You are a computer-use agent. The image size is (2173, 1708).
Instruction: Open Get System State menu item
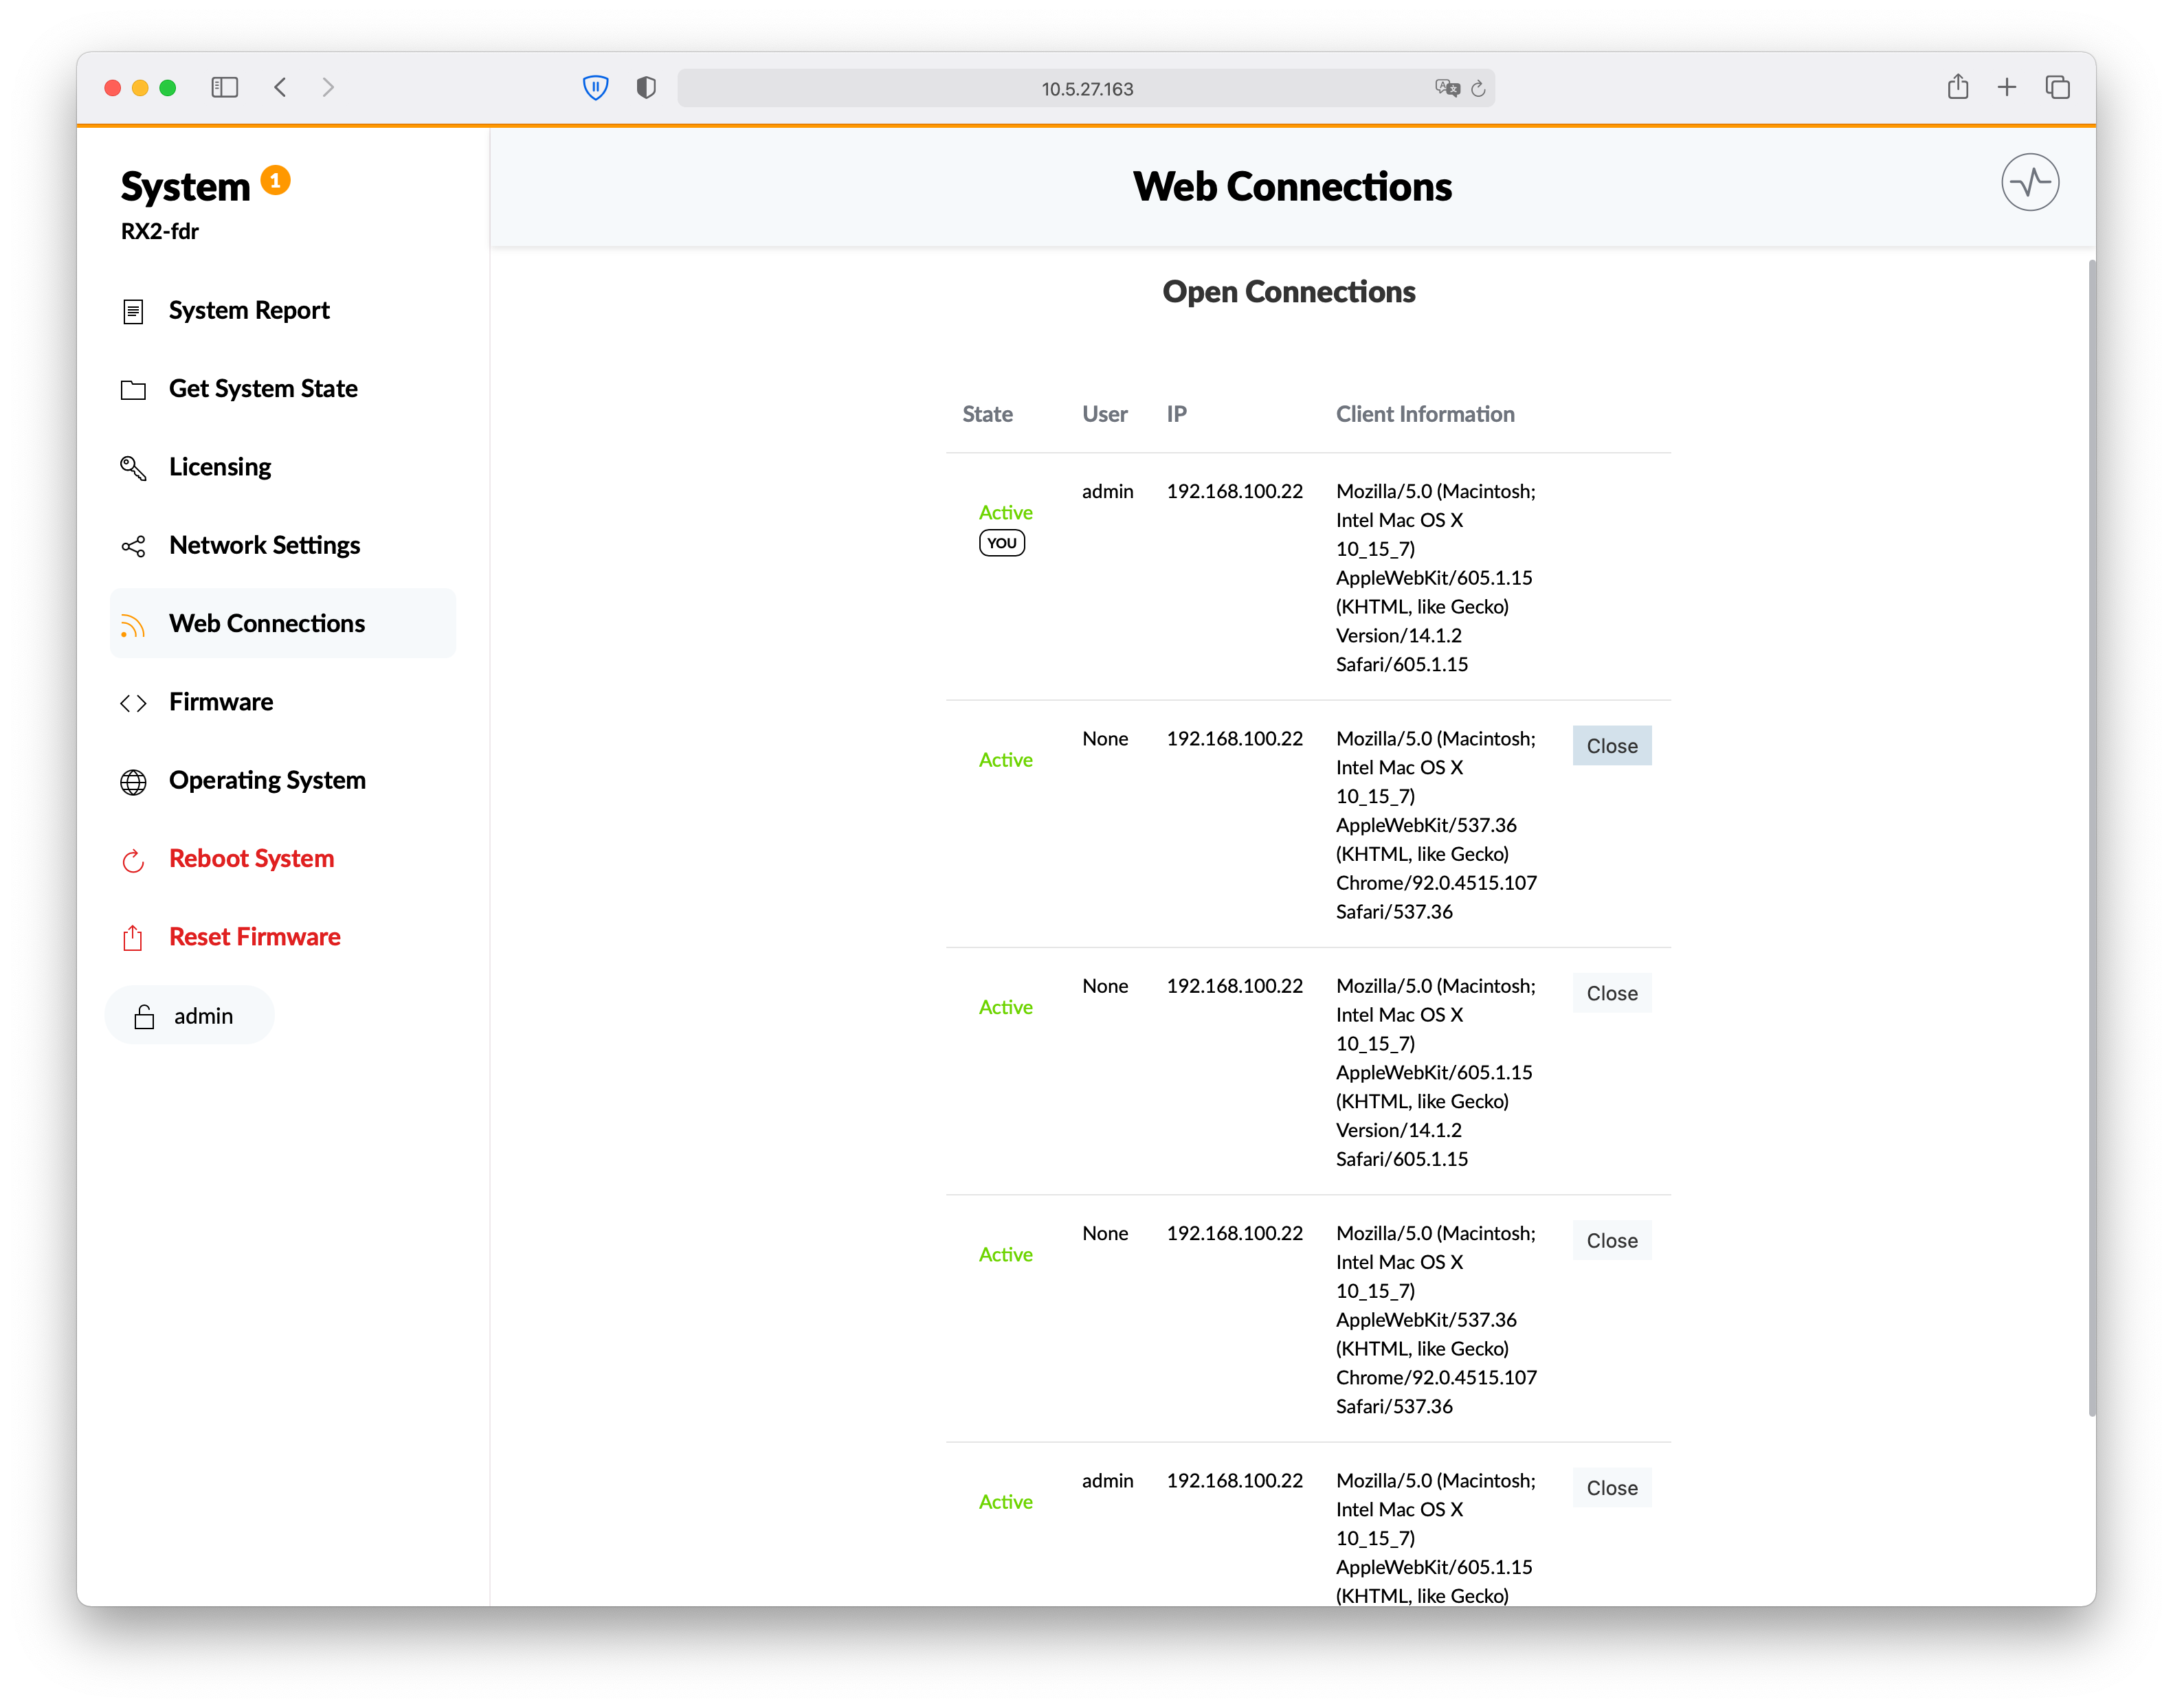tap(283, 389)
